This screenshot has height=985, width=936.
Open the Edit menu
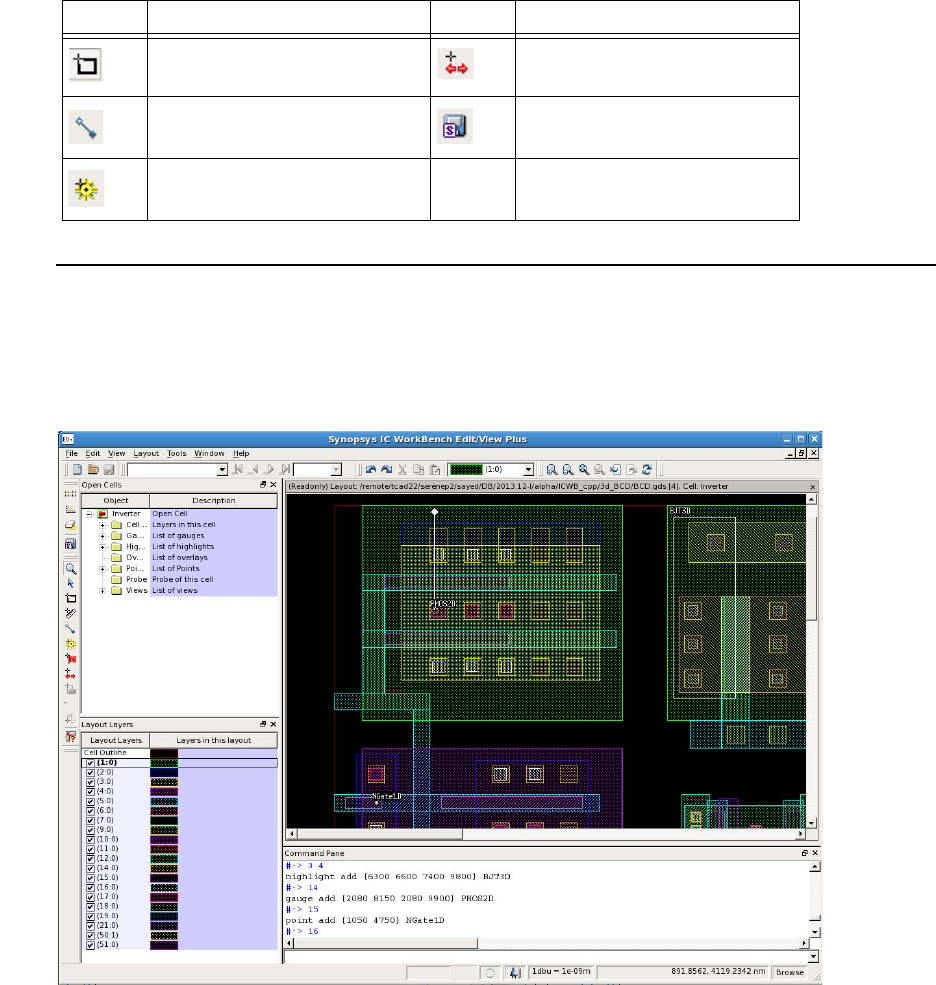(93, 454)
